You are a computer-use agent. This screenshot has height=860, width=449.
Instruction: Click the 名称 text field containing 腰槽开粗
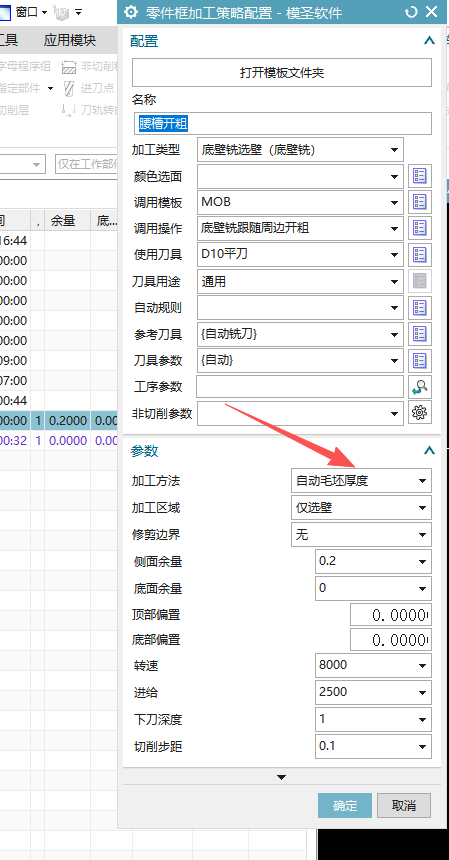282,123
